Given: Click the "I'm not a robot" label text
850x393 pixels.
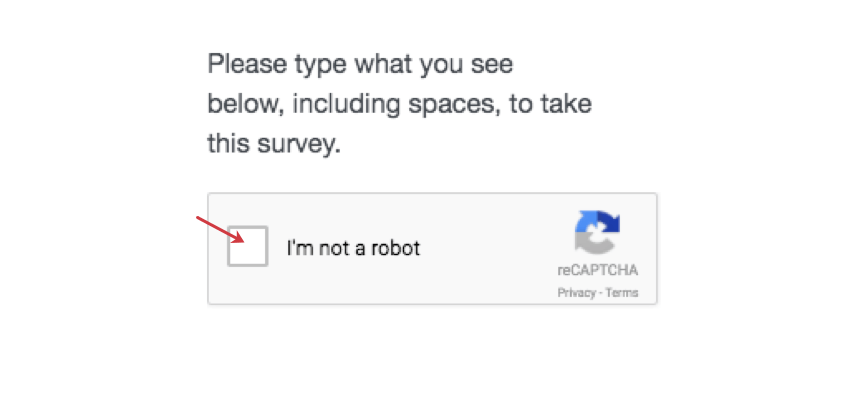Looking at the screenshot, I should (x=353, y=248).
